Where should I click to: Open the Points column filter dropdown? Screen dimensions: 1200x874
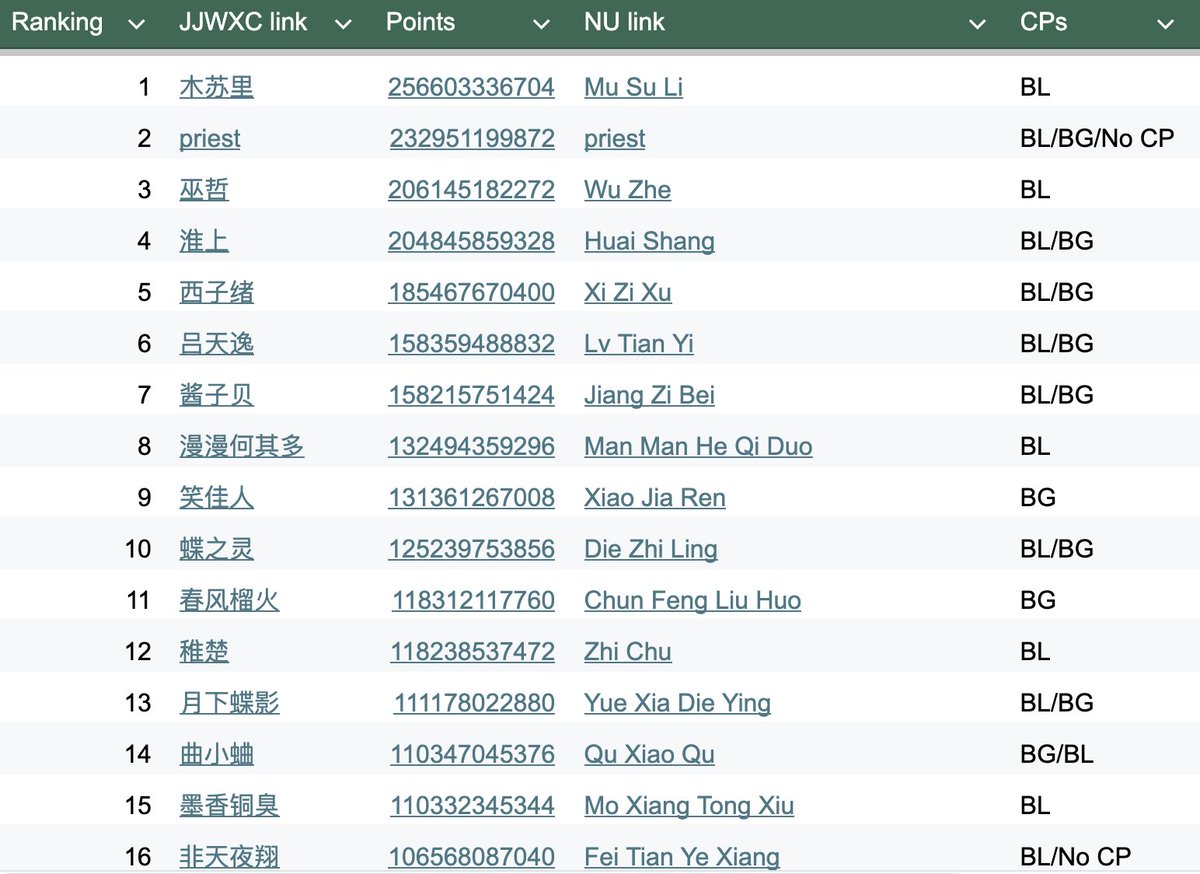[541, 23]
